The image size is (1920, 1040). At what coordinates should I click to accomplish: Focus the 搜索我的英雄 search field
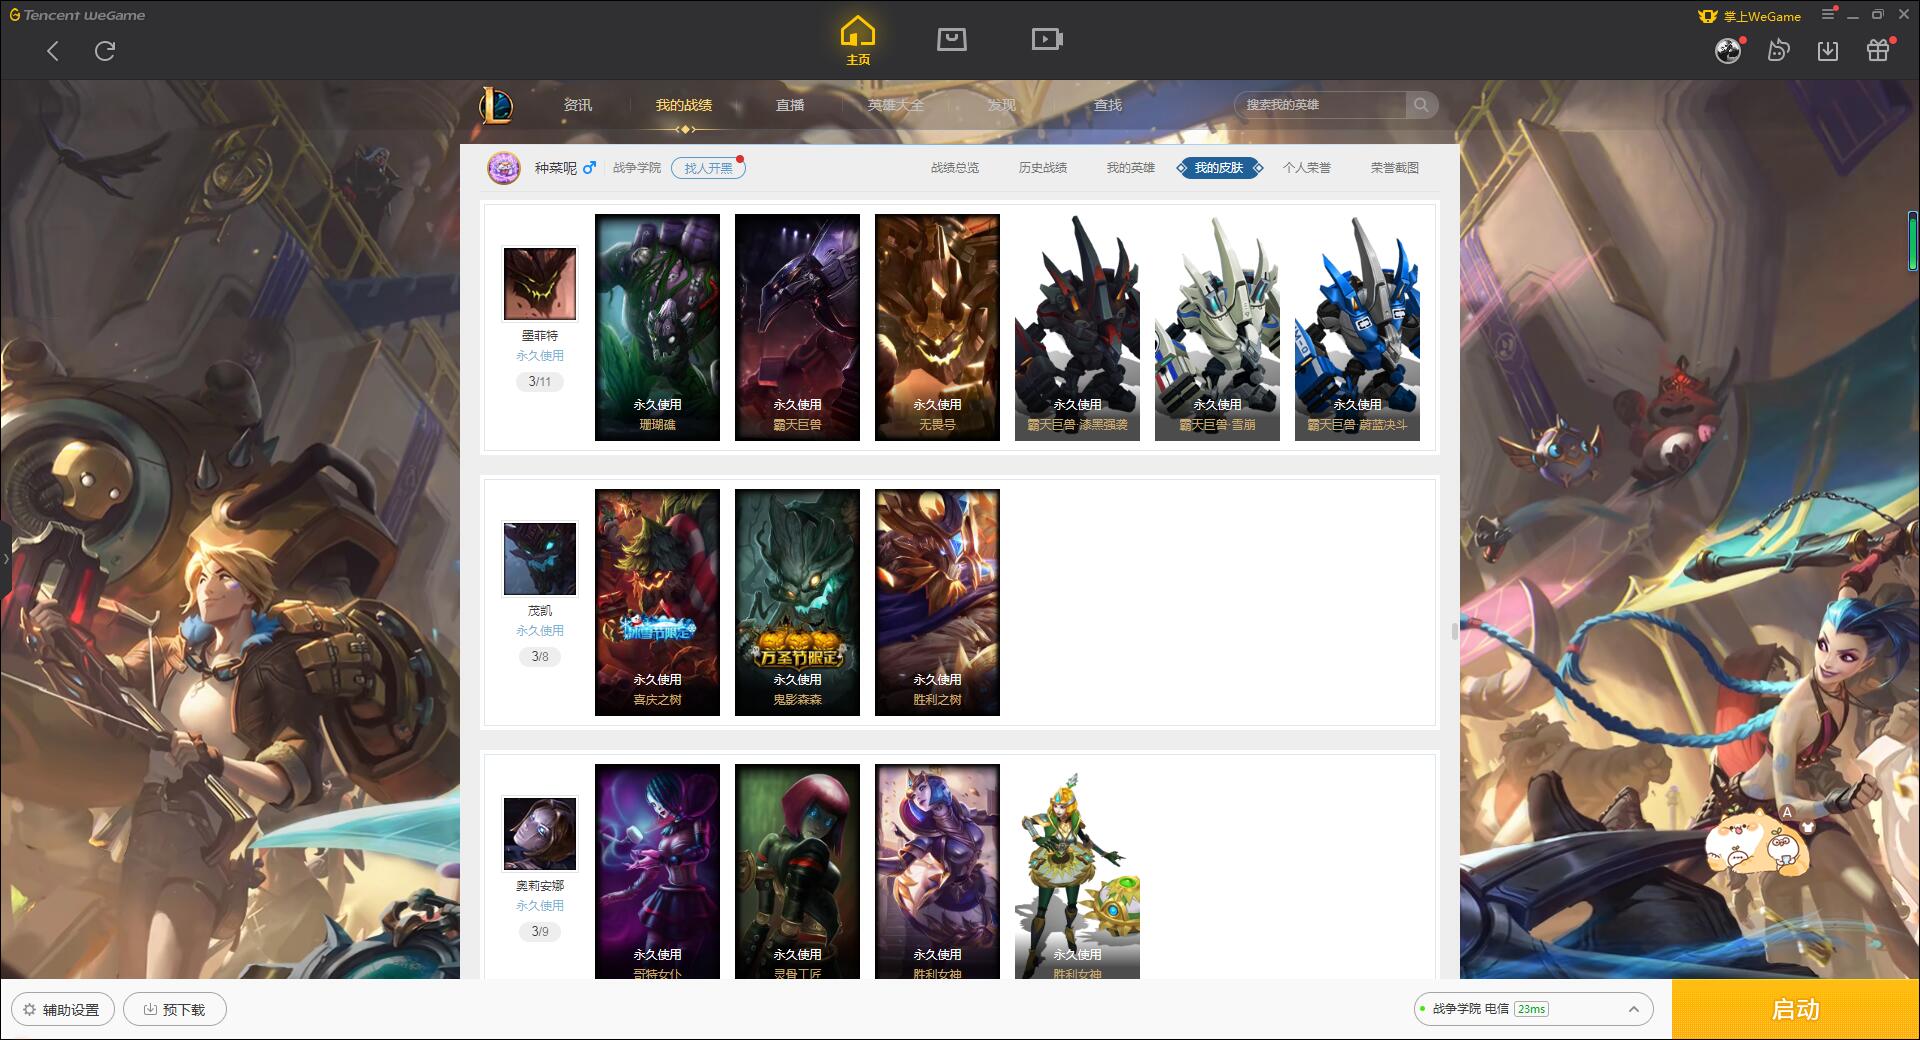click(1321, 105)
